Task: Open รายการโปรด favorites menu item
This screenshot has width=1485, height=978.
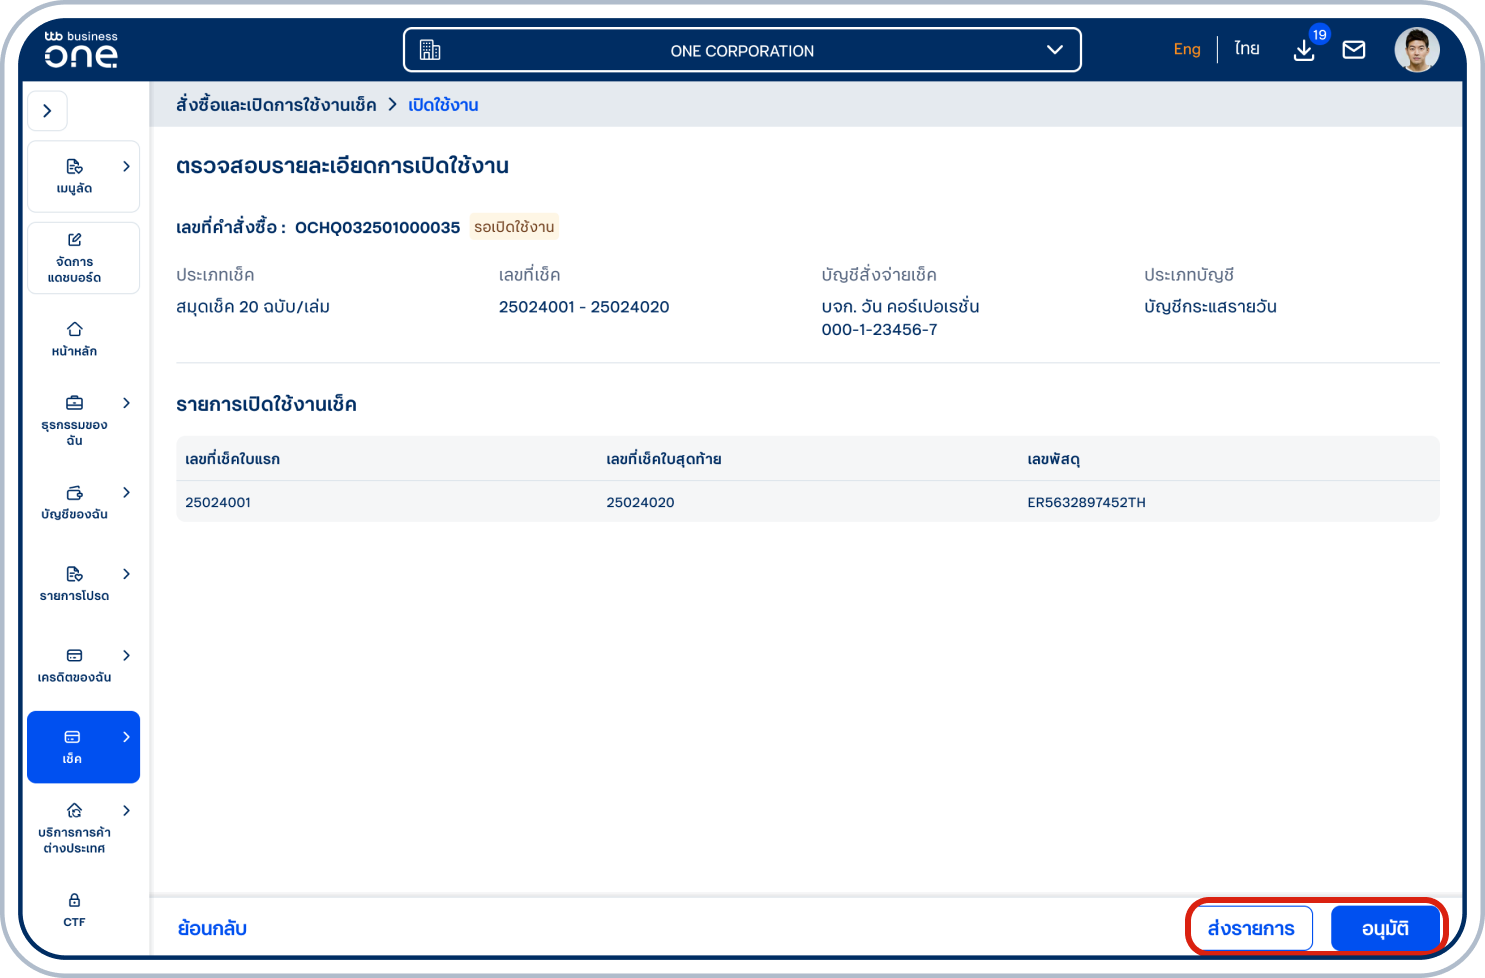Action: tap(75, 584)
